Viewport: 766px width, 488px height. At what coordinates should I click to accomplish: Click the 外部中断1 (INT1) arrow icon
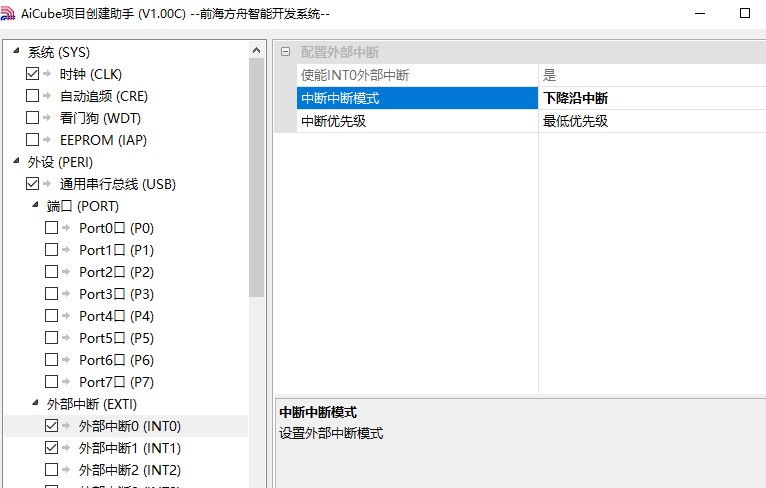[x=66, y=447]
